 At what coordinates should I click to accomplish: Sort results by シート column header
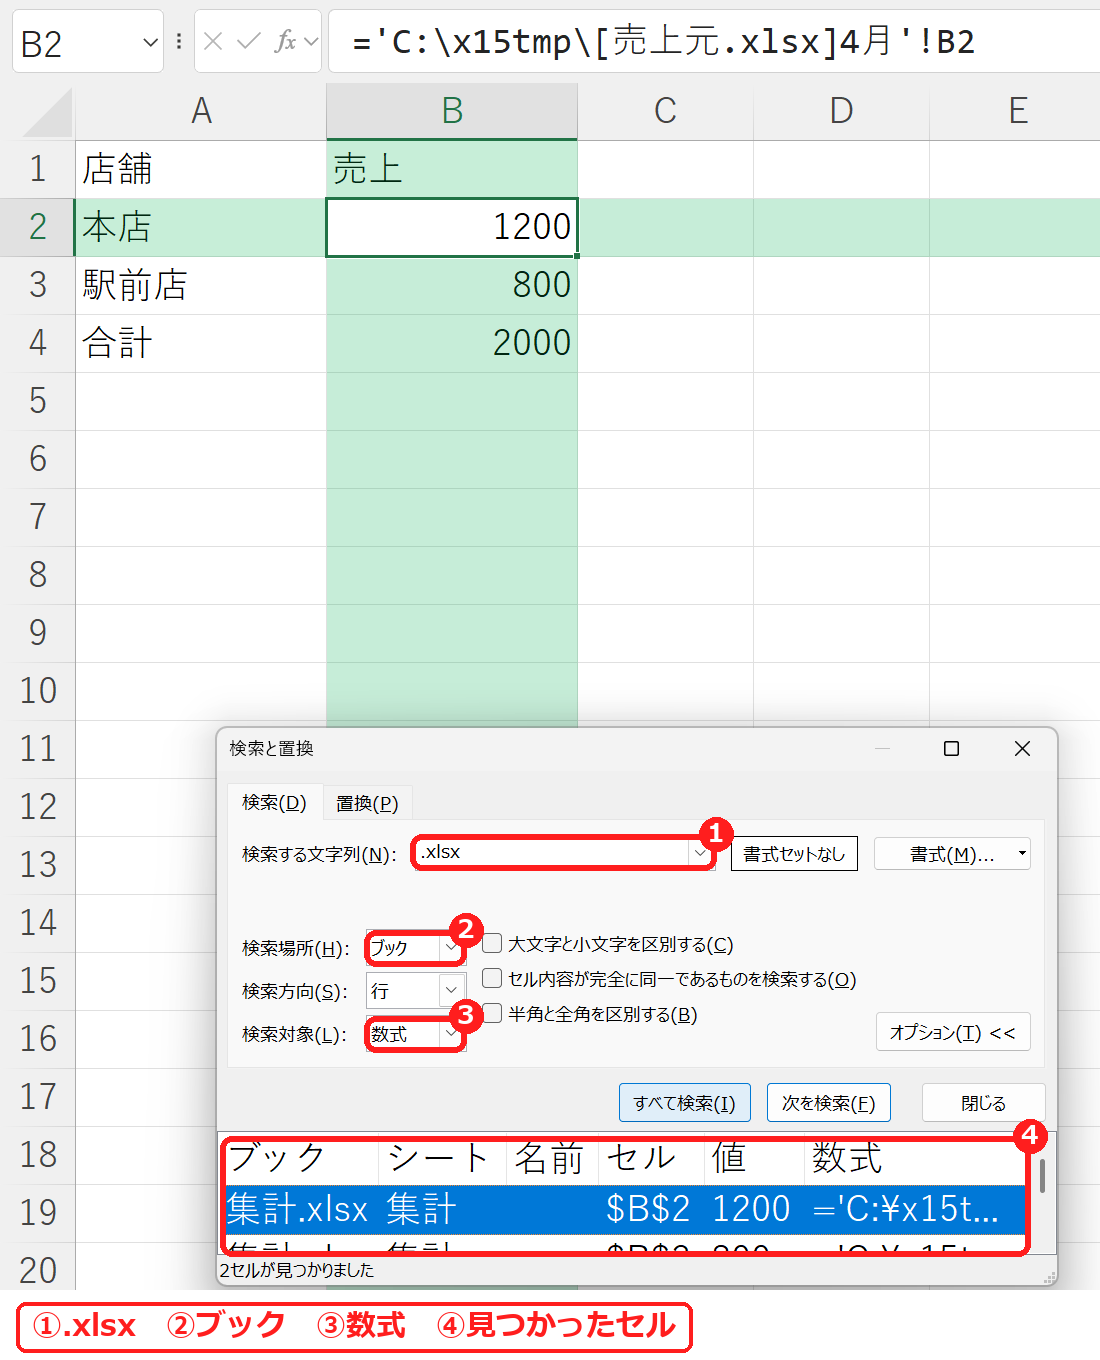442,1159
